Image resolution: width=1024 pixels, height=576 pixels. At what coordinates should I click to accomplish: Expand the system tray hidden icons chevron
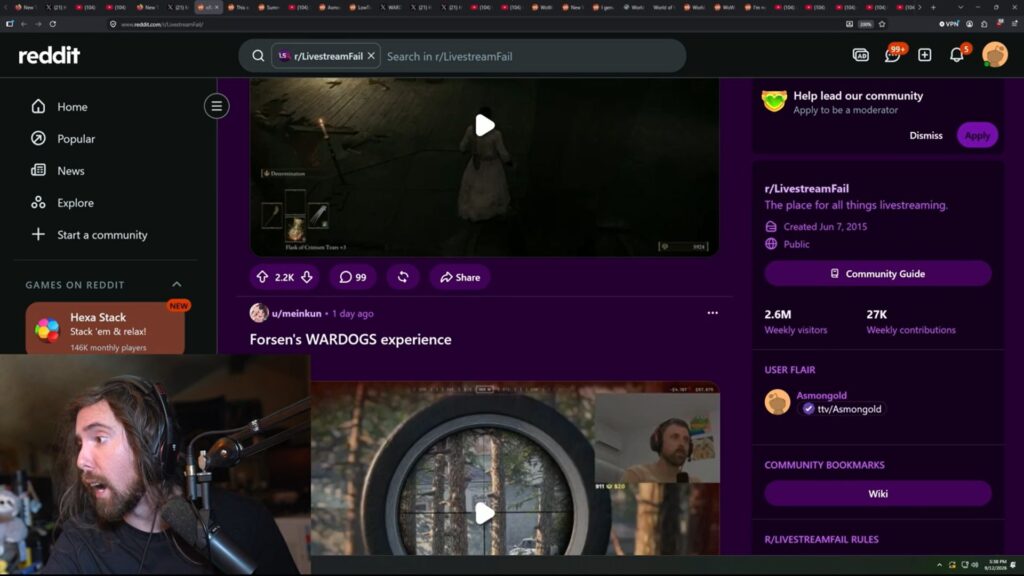tap(939, 565)
